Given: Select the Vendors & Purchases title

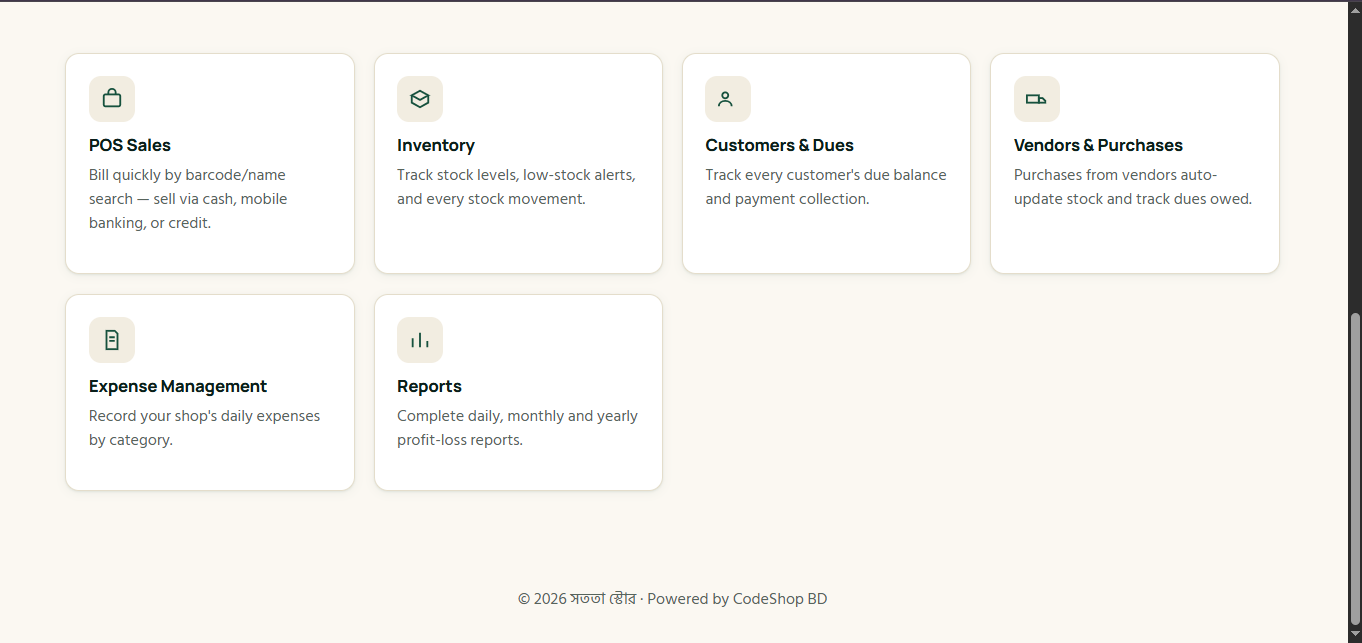Looking at the screenshot, I should [x=1098, y=145].
